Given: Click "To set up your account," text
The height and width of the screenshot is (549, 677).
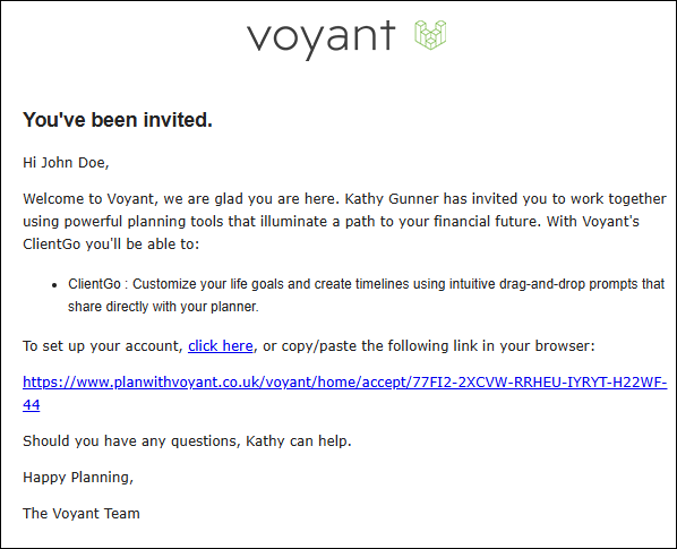Looking at the screenshot, I should [103, 346].
